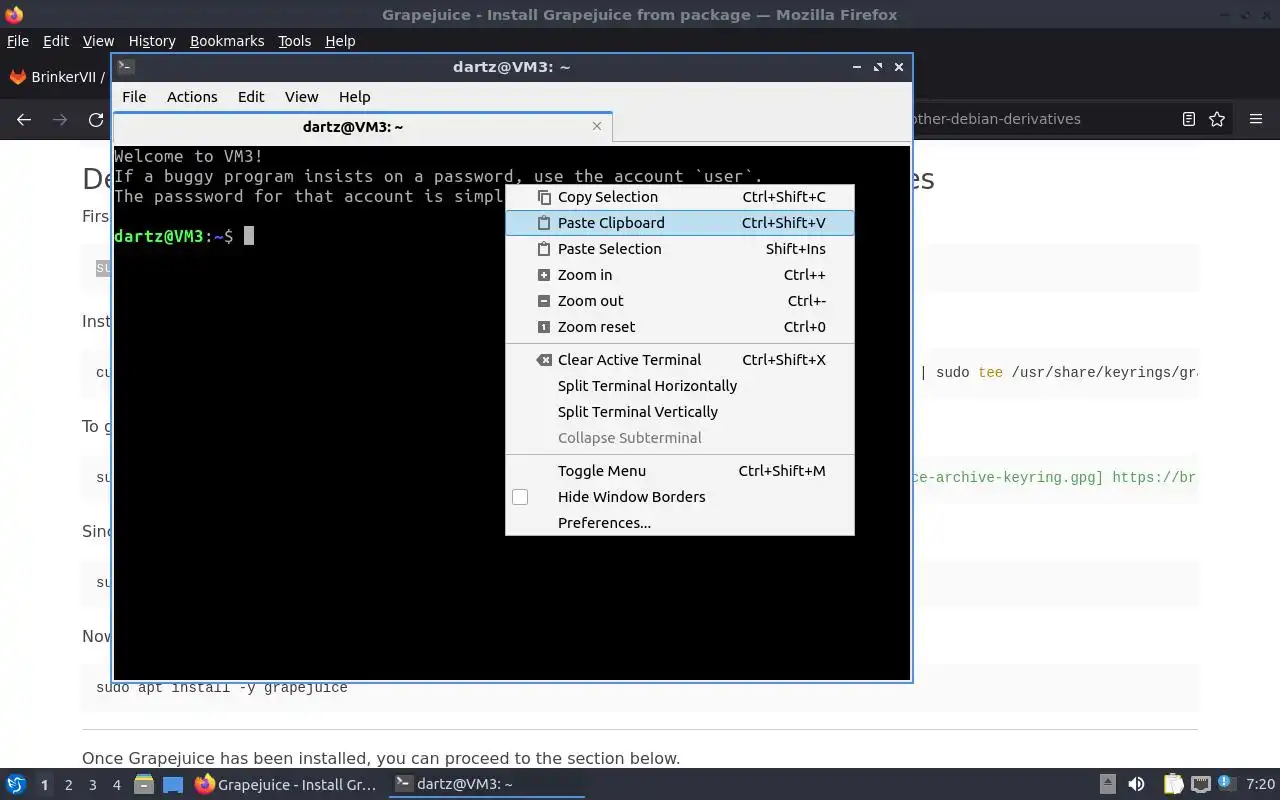Viewport: 1280px width, 800px height.
Task: Switch to Grapejuice Firefox taskbar entry
Action: [x=286, y=784]
